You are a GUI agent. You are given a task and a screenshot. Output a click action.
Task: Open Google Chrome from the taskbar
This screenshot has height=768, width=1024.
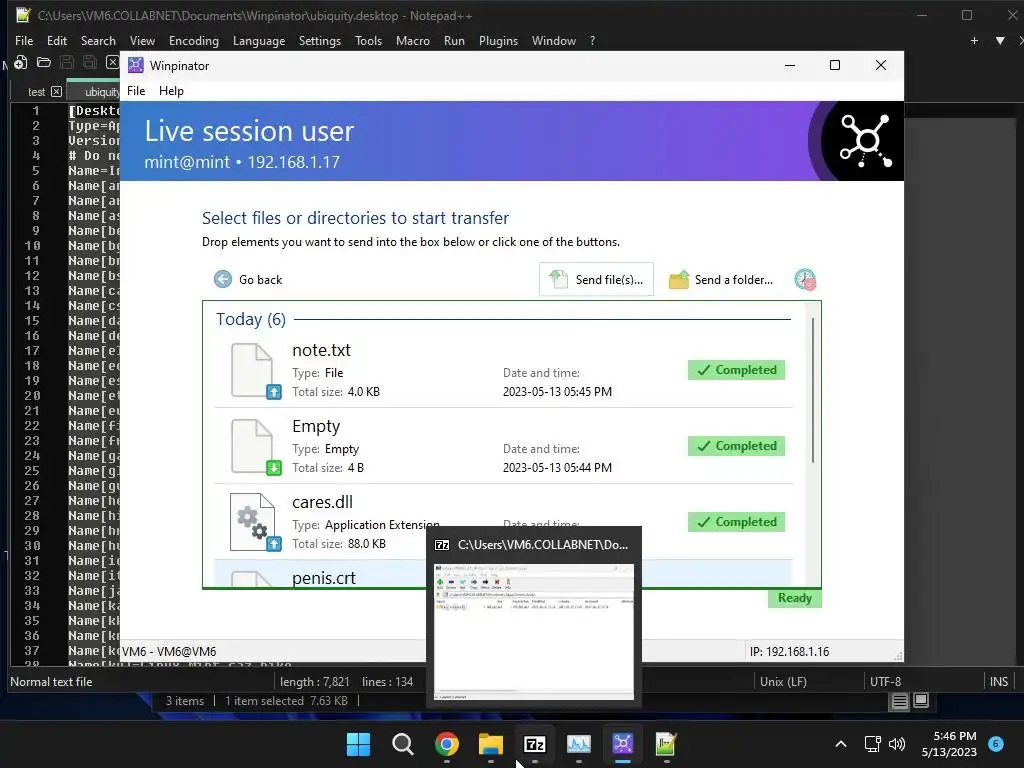click(x=447, y=744)
